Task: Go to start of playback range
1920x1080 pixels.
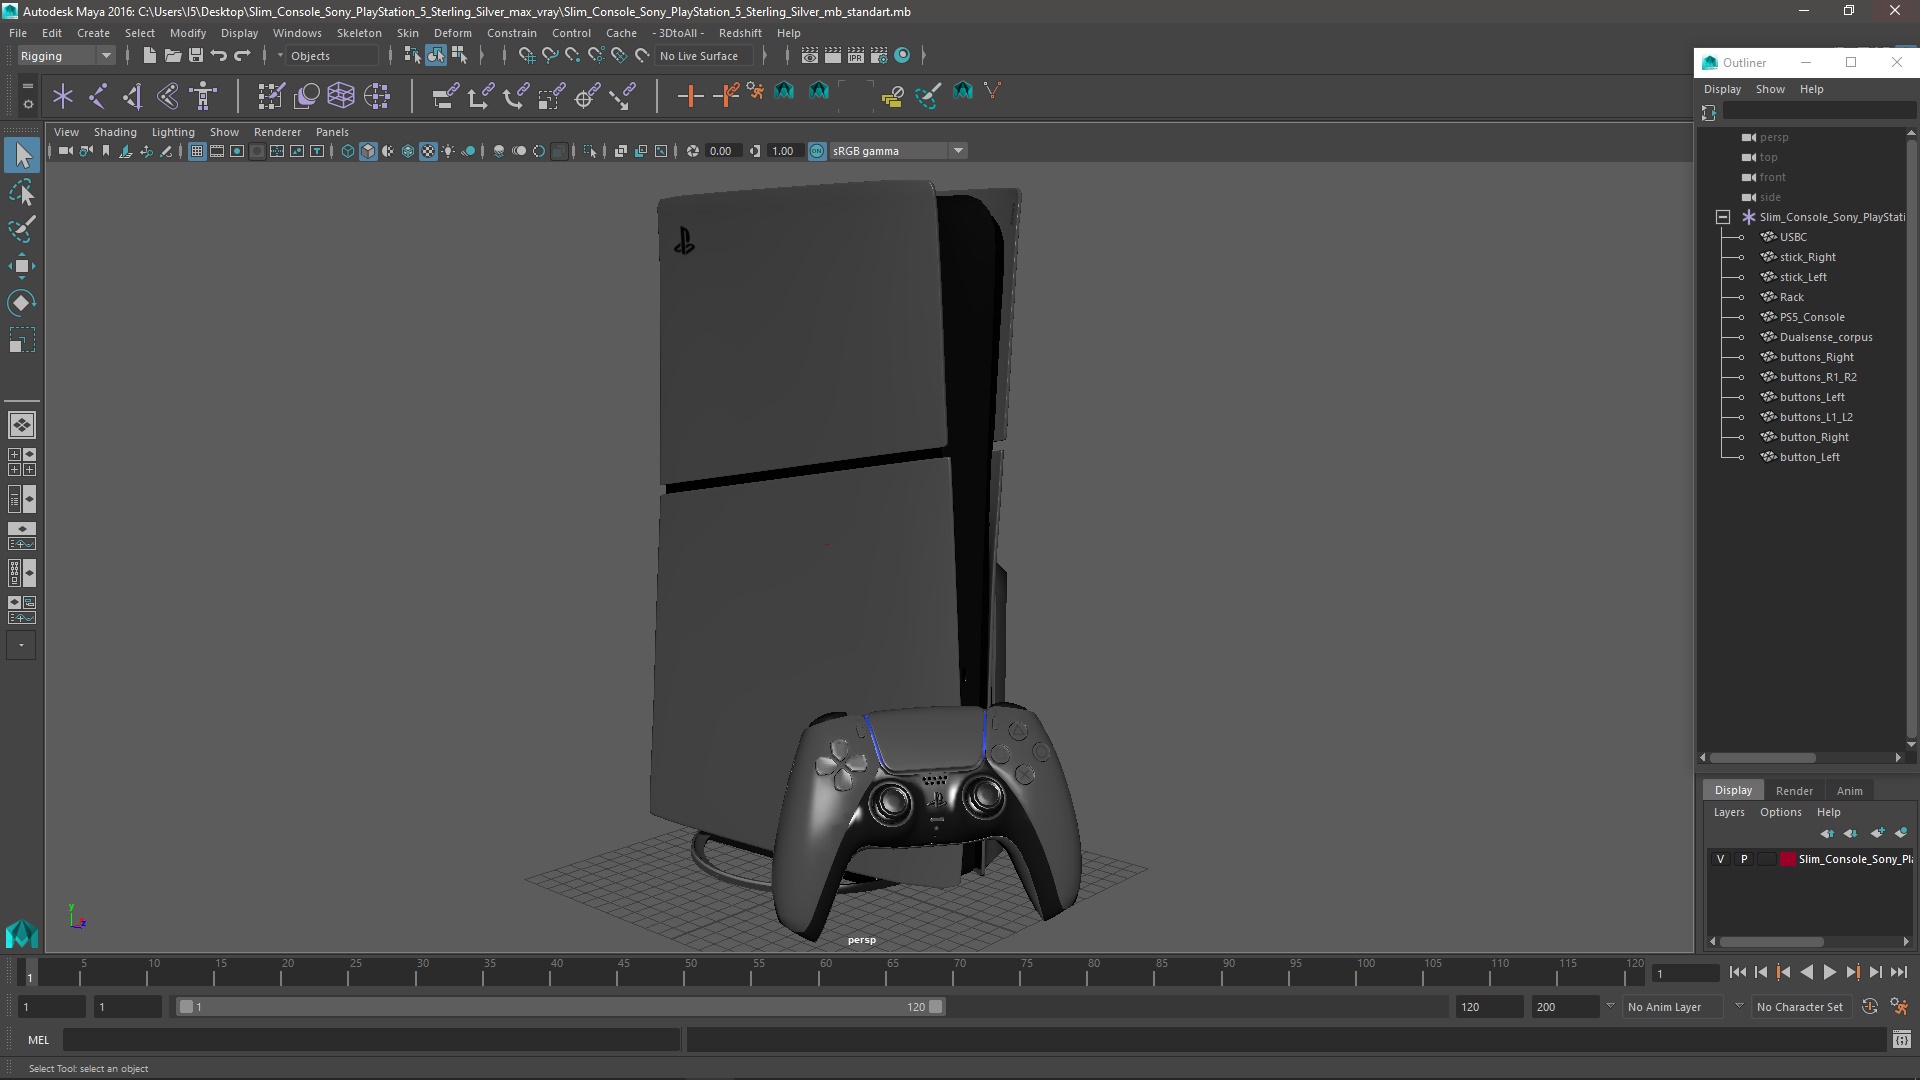Action: [1737, 972]
